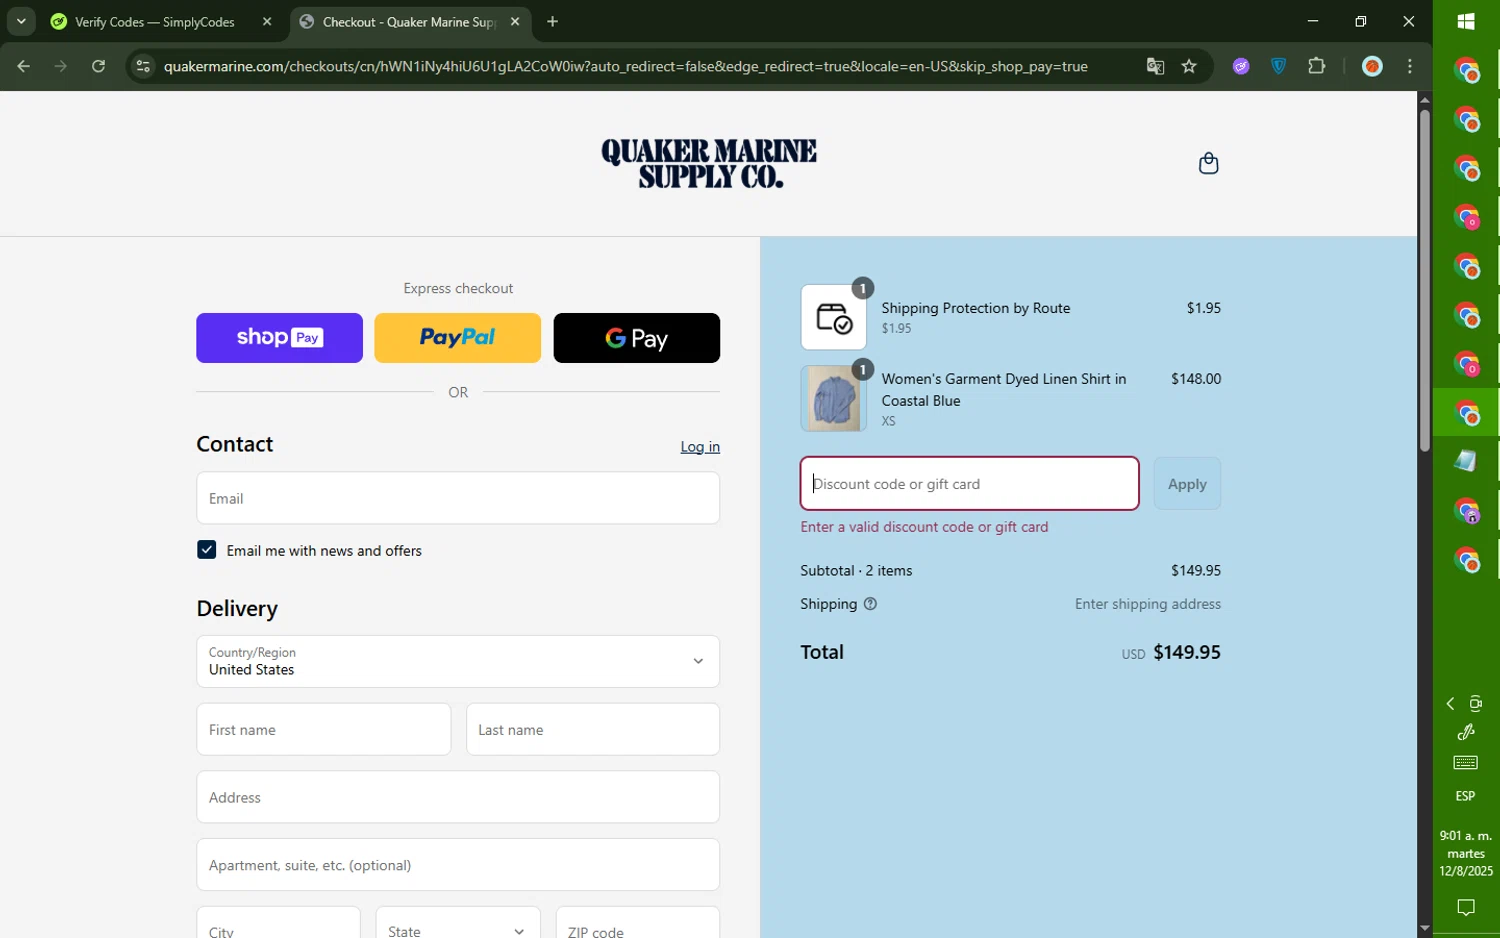Click the Express checkout heading

(458, 288)
